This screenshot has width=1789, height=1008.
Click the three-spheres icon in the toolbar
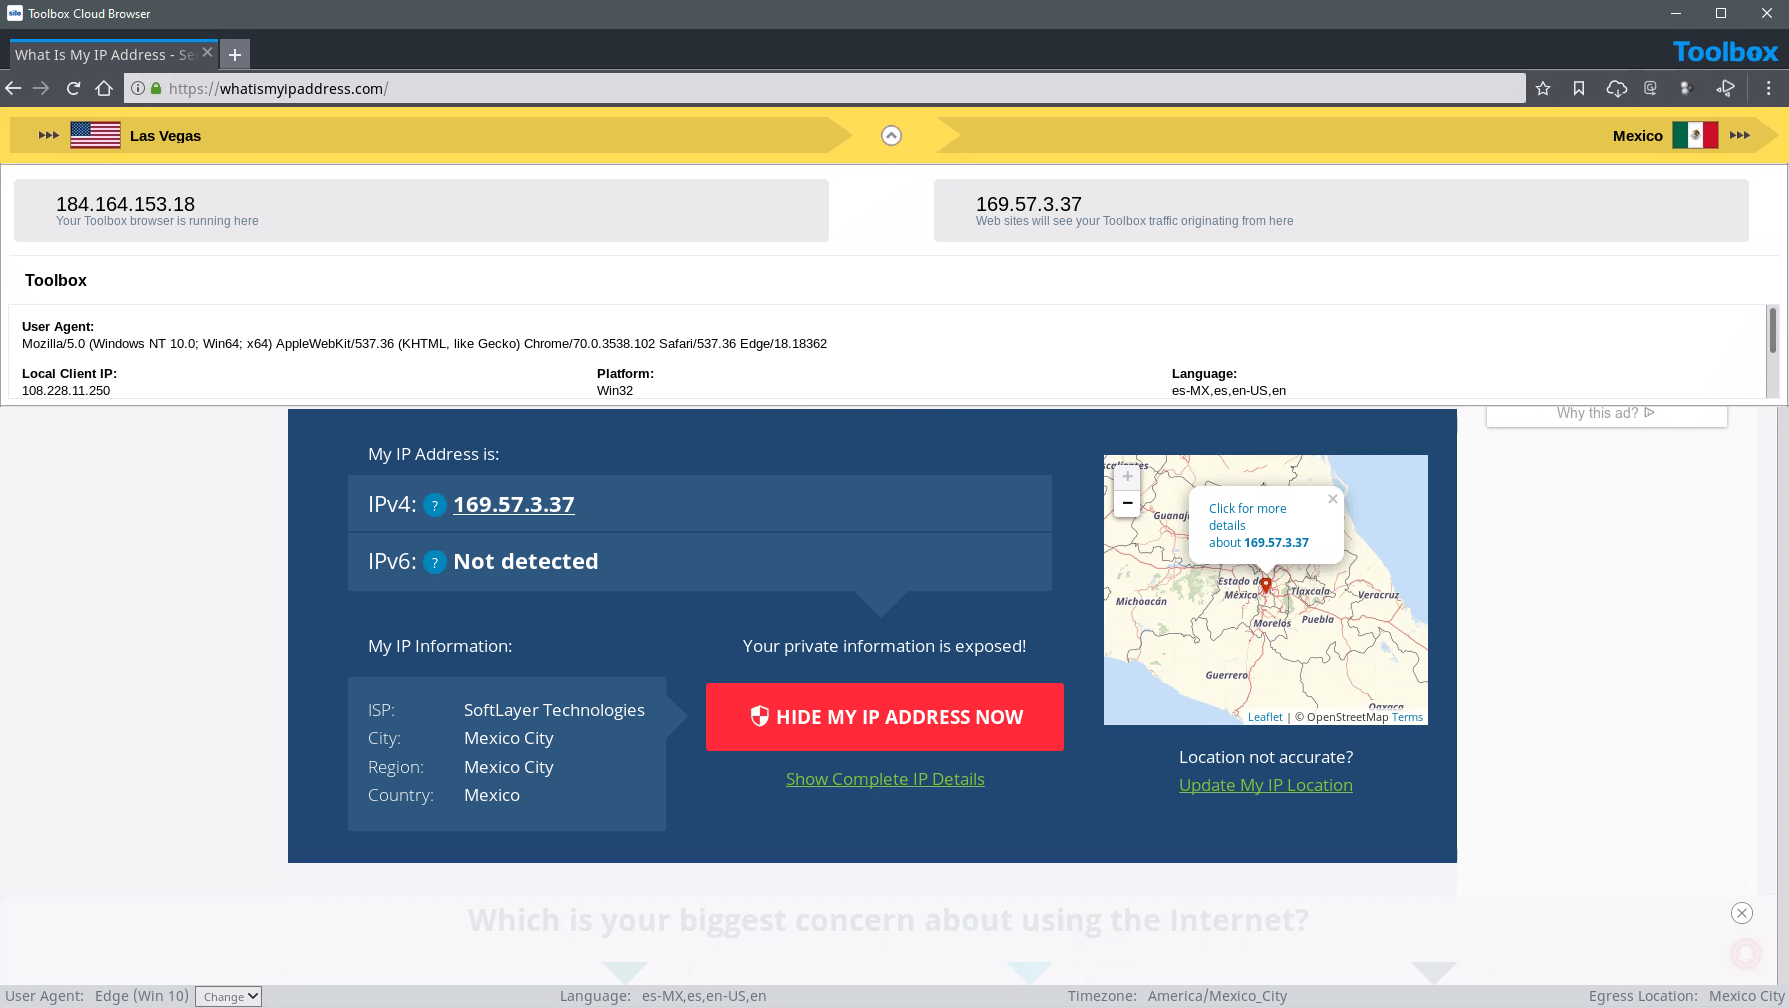pyautogui.click(x=1686, y=88)
